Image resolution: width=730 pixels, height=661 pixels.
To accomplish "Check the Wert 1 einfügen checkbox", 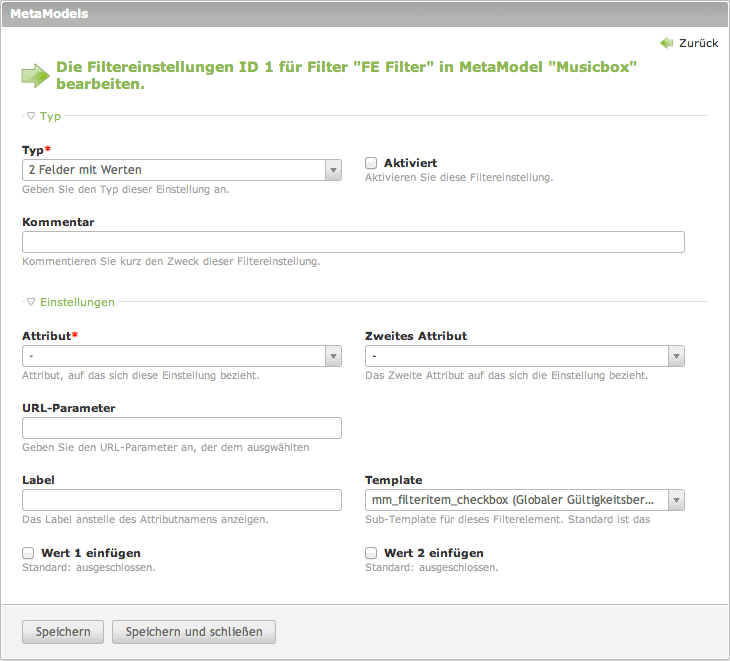I will coord(28,553).
